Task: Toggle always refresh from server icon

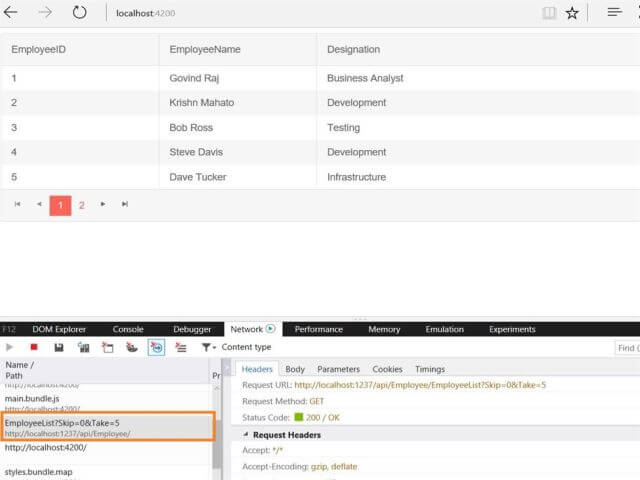Action: pos(83,347)
